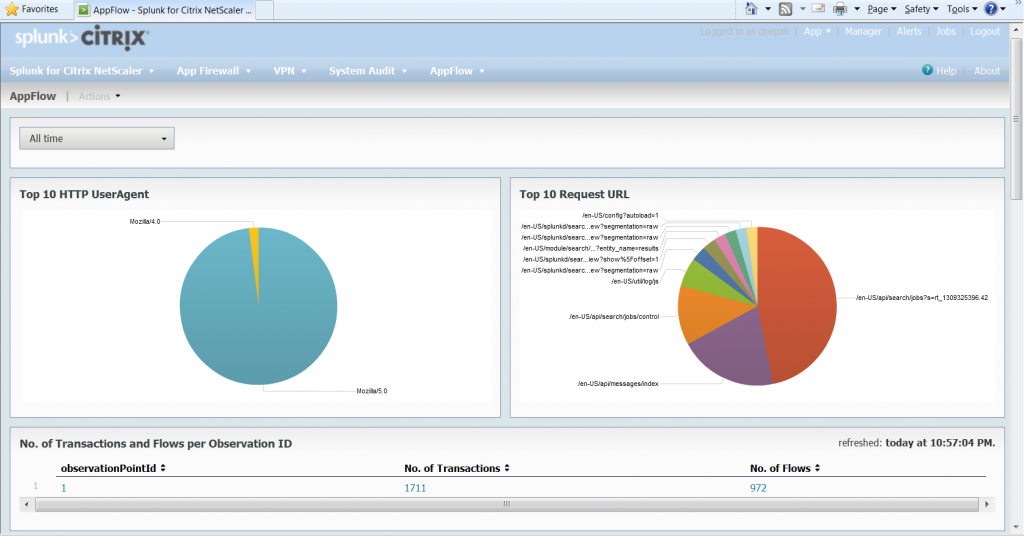Click the Manager link
The width and height of the screenshot is (1024, 536).
863,31
